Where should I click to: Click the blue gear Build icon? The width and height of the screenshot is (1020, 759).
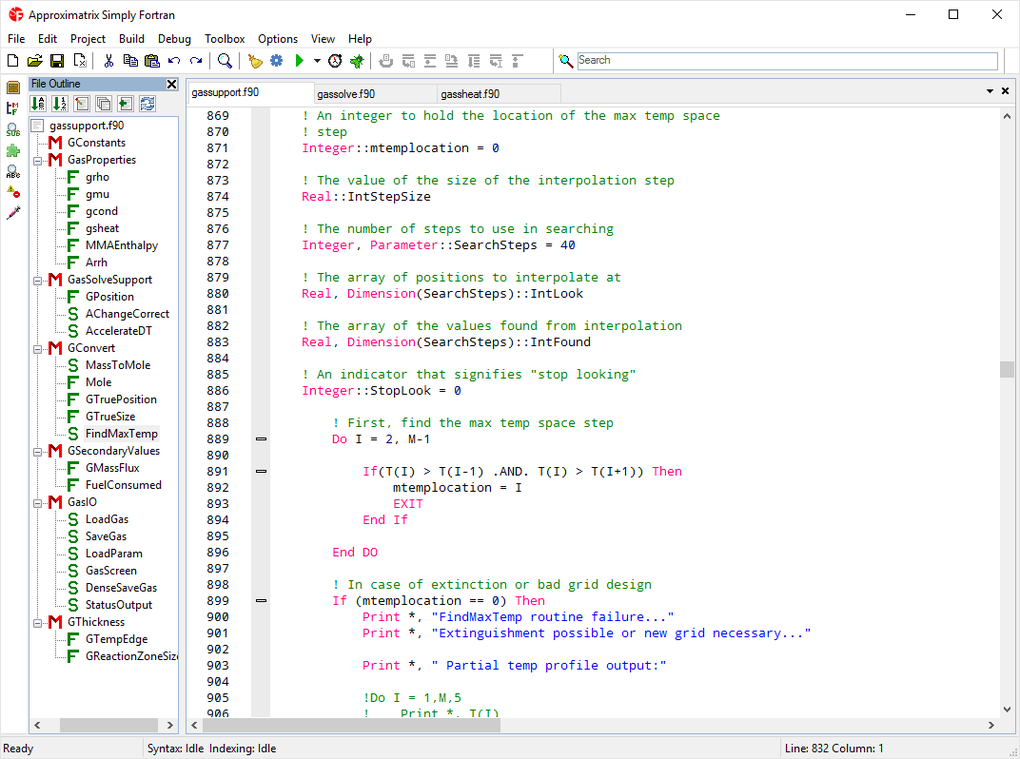coord(276,61)
